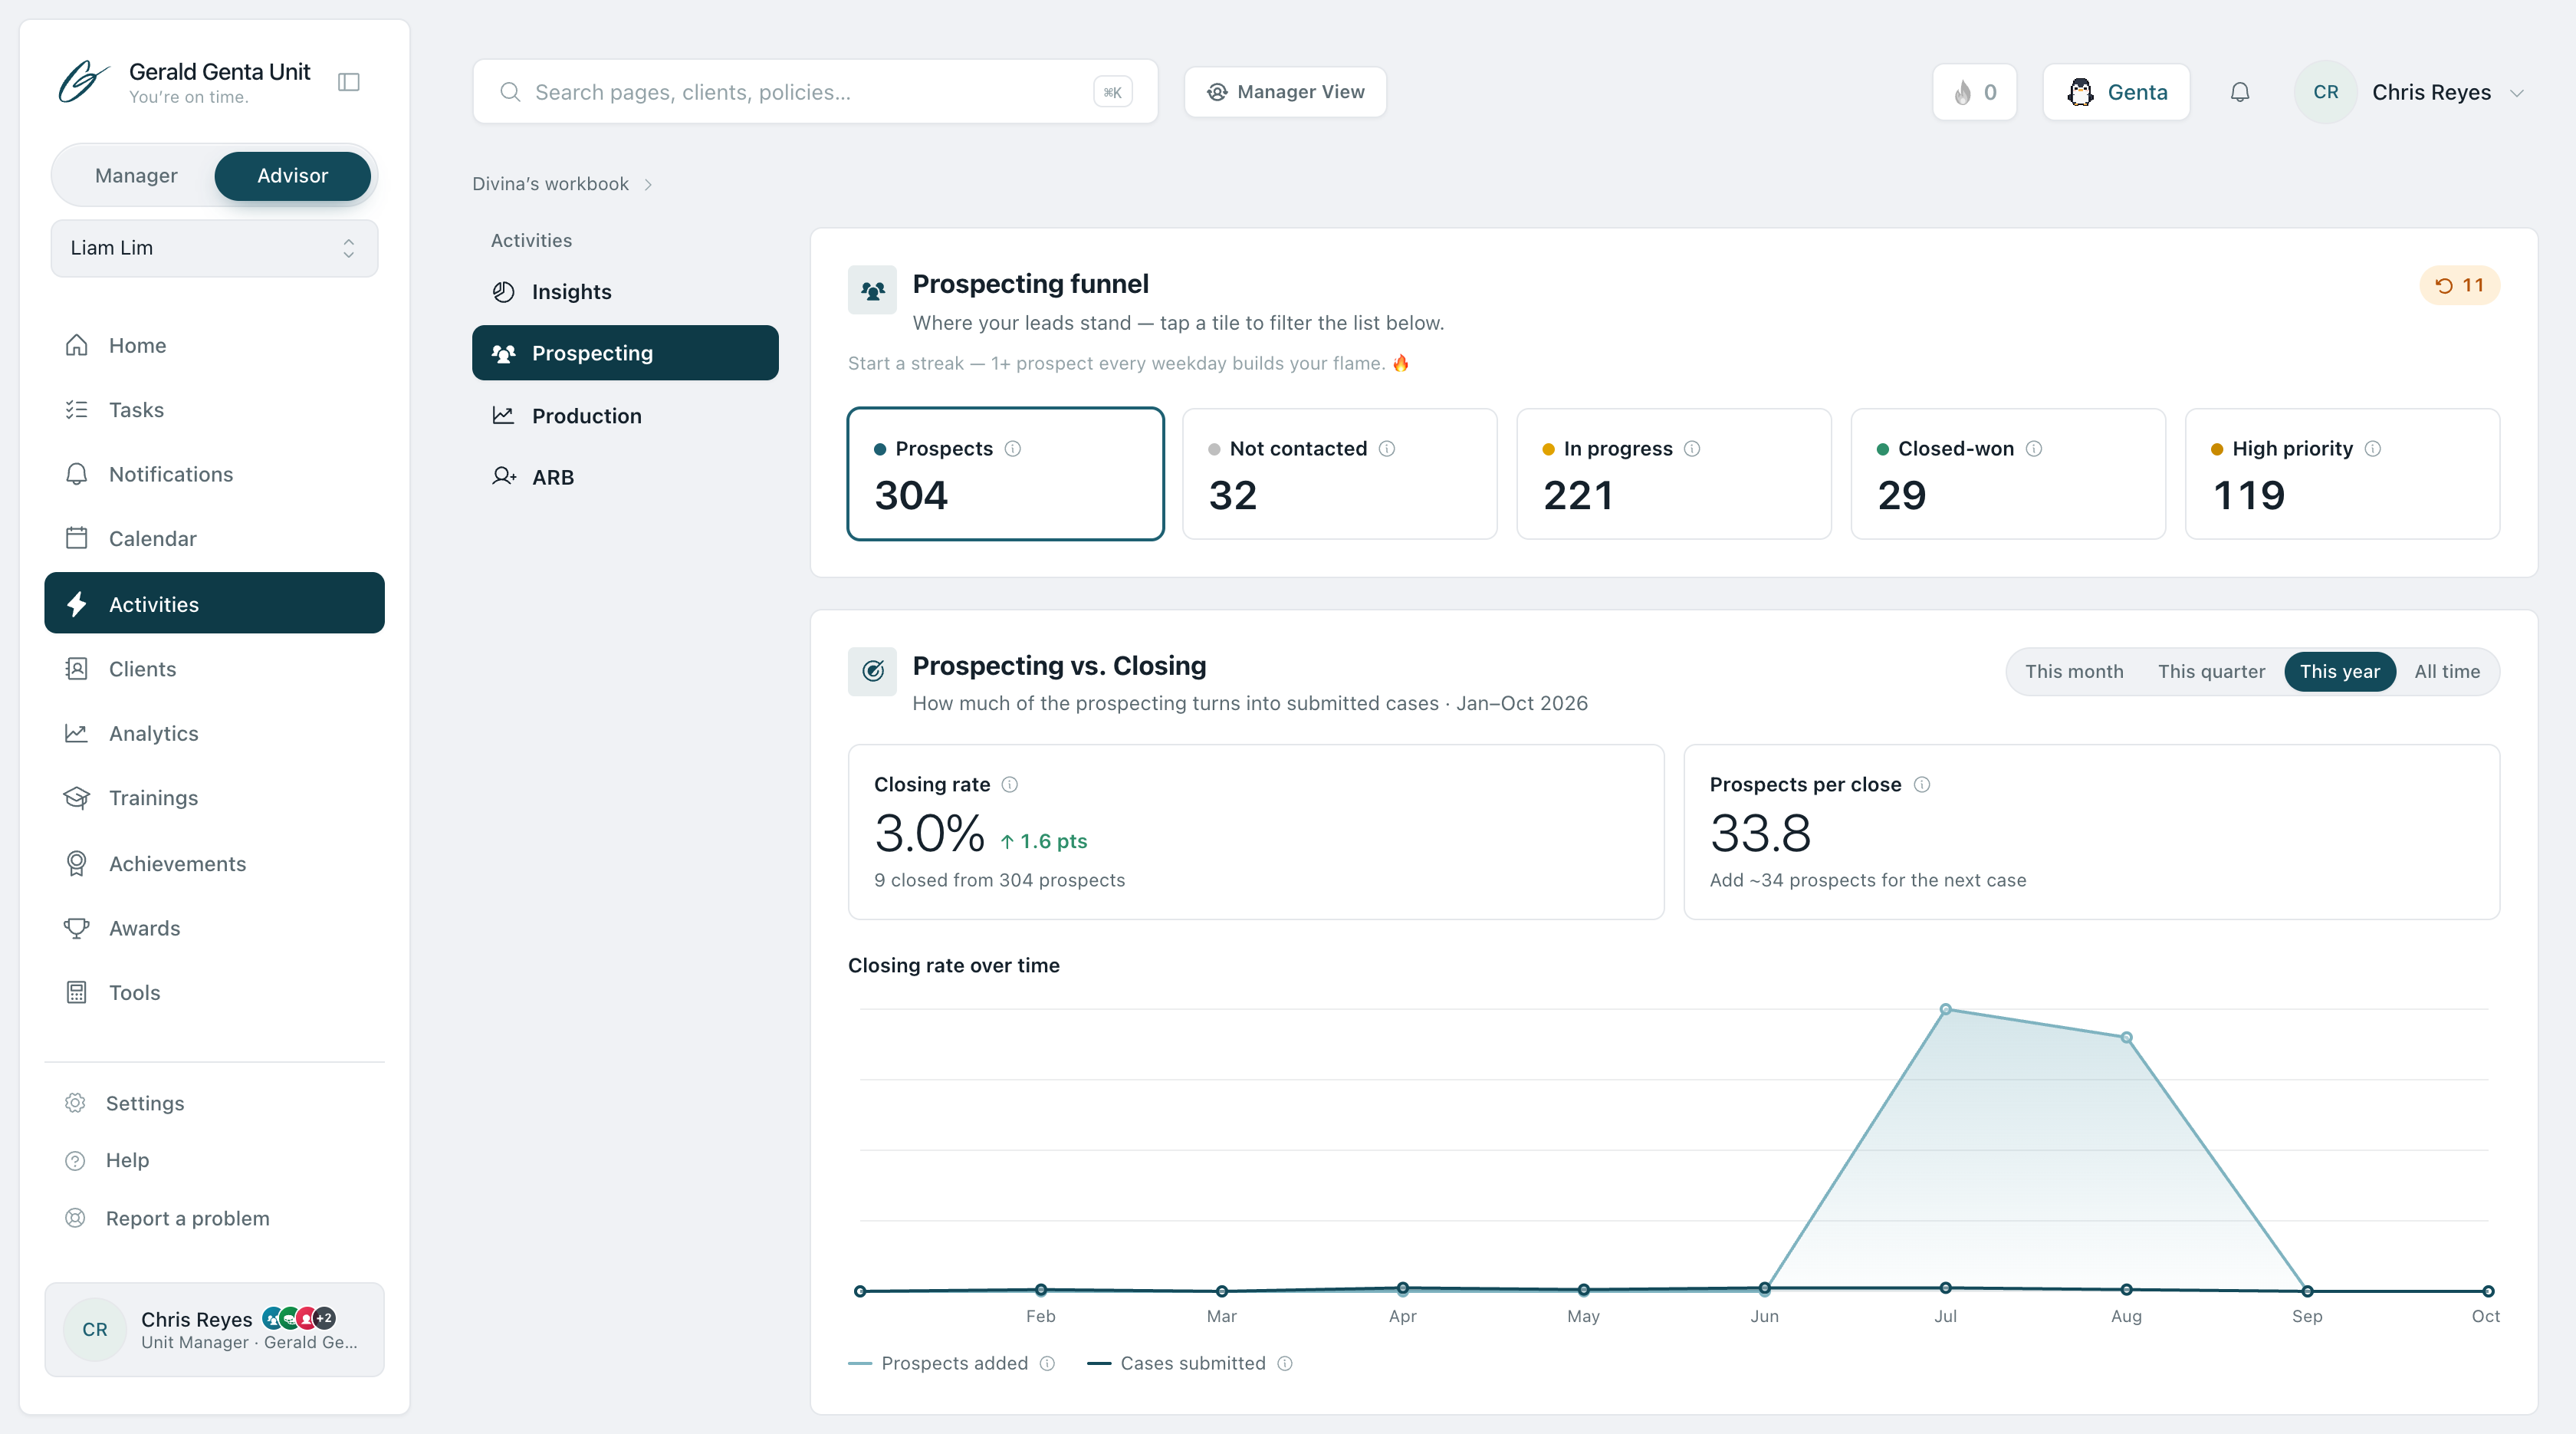Screen dimensions: 2576x1434
Task: Click the Prospecting vs. Closing target icon
Action: (x=872, y=671)
